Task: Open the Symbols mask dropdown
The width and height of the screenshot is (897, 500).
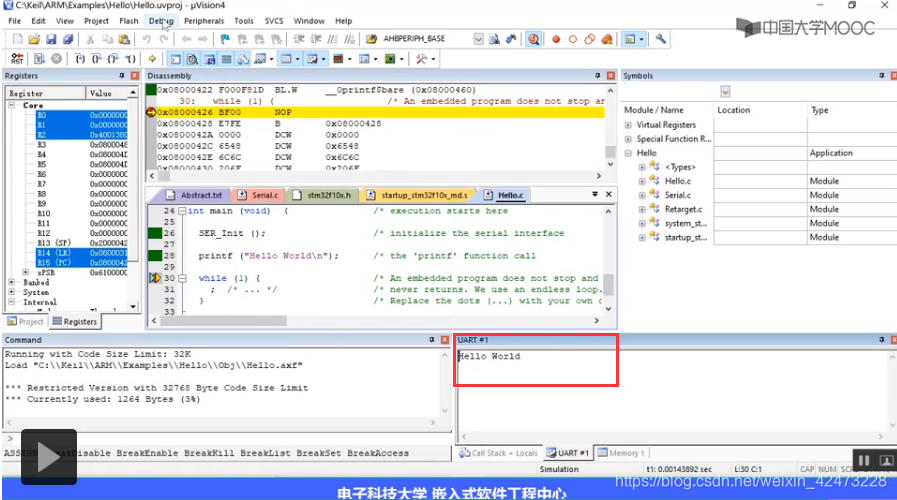Action: 725,92
